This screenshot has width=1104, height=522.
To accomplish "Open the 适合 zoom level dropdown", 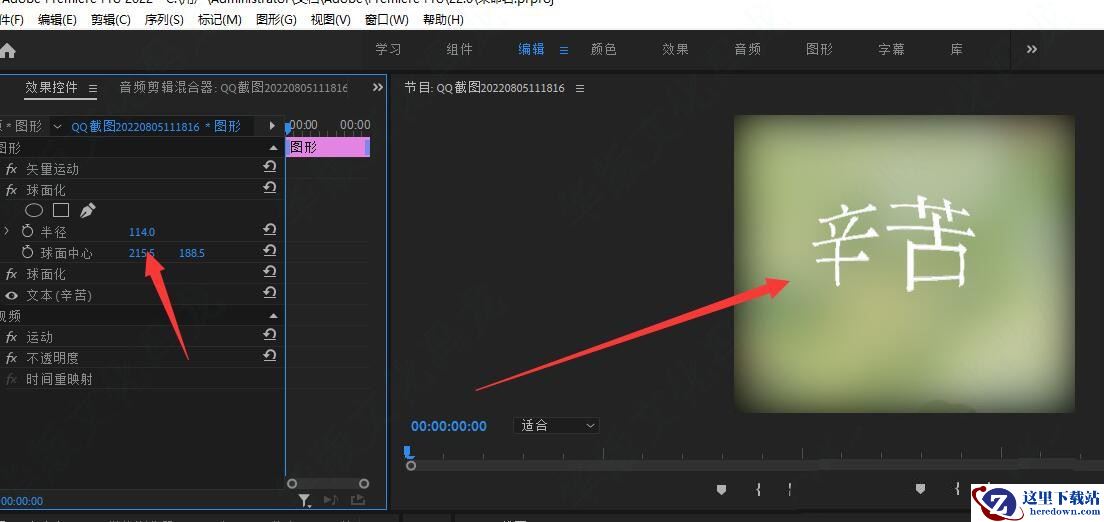I will [x=557, y=425].
